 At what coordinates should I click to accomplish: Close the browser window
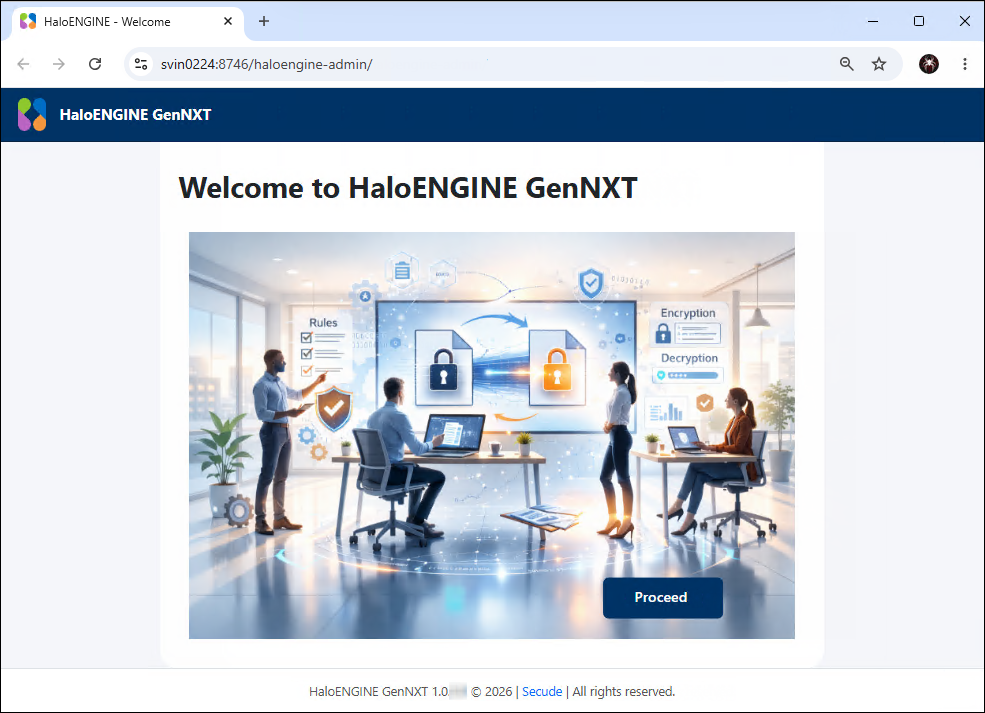[x=965, y=21]
